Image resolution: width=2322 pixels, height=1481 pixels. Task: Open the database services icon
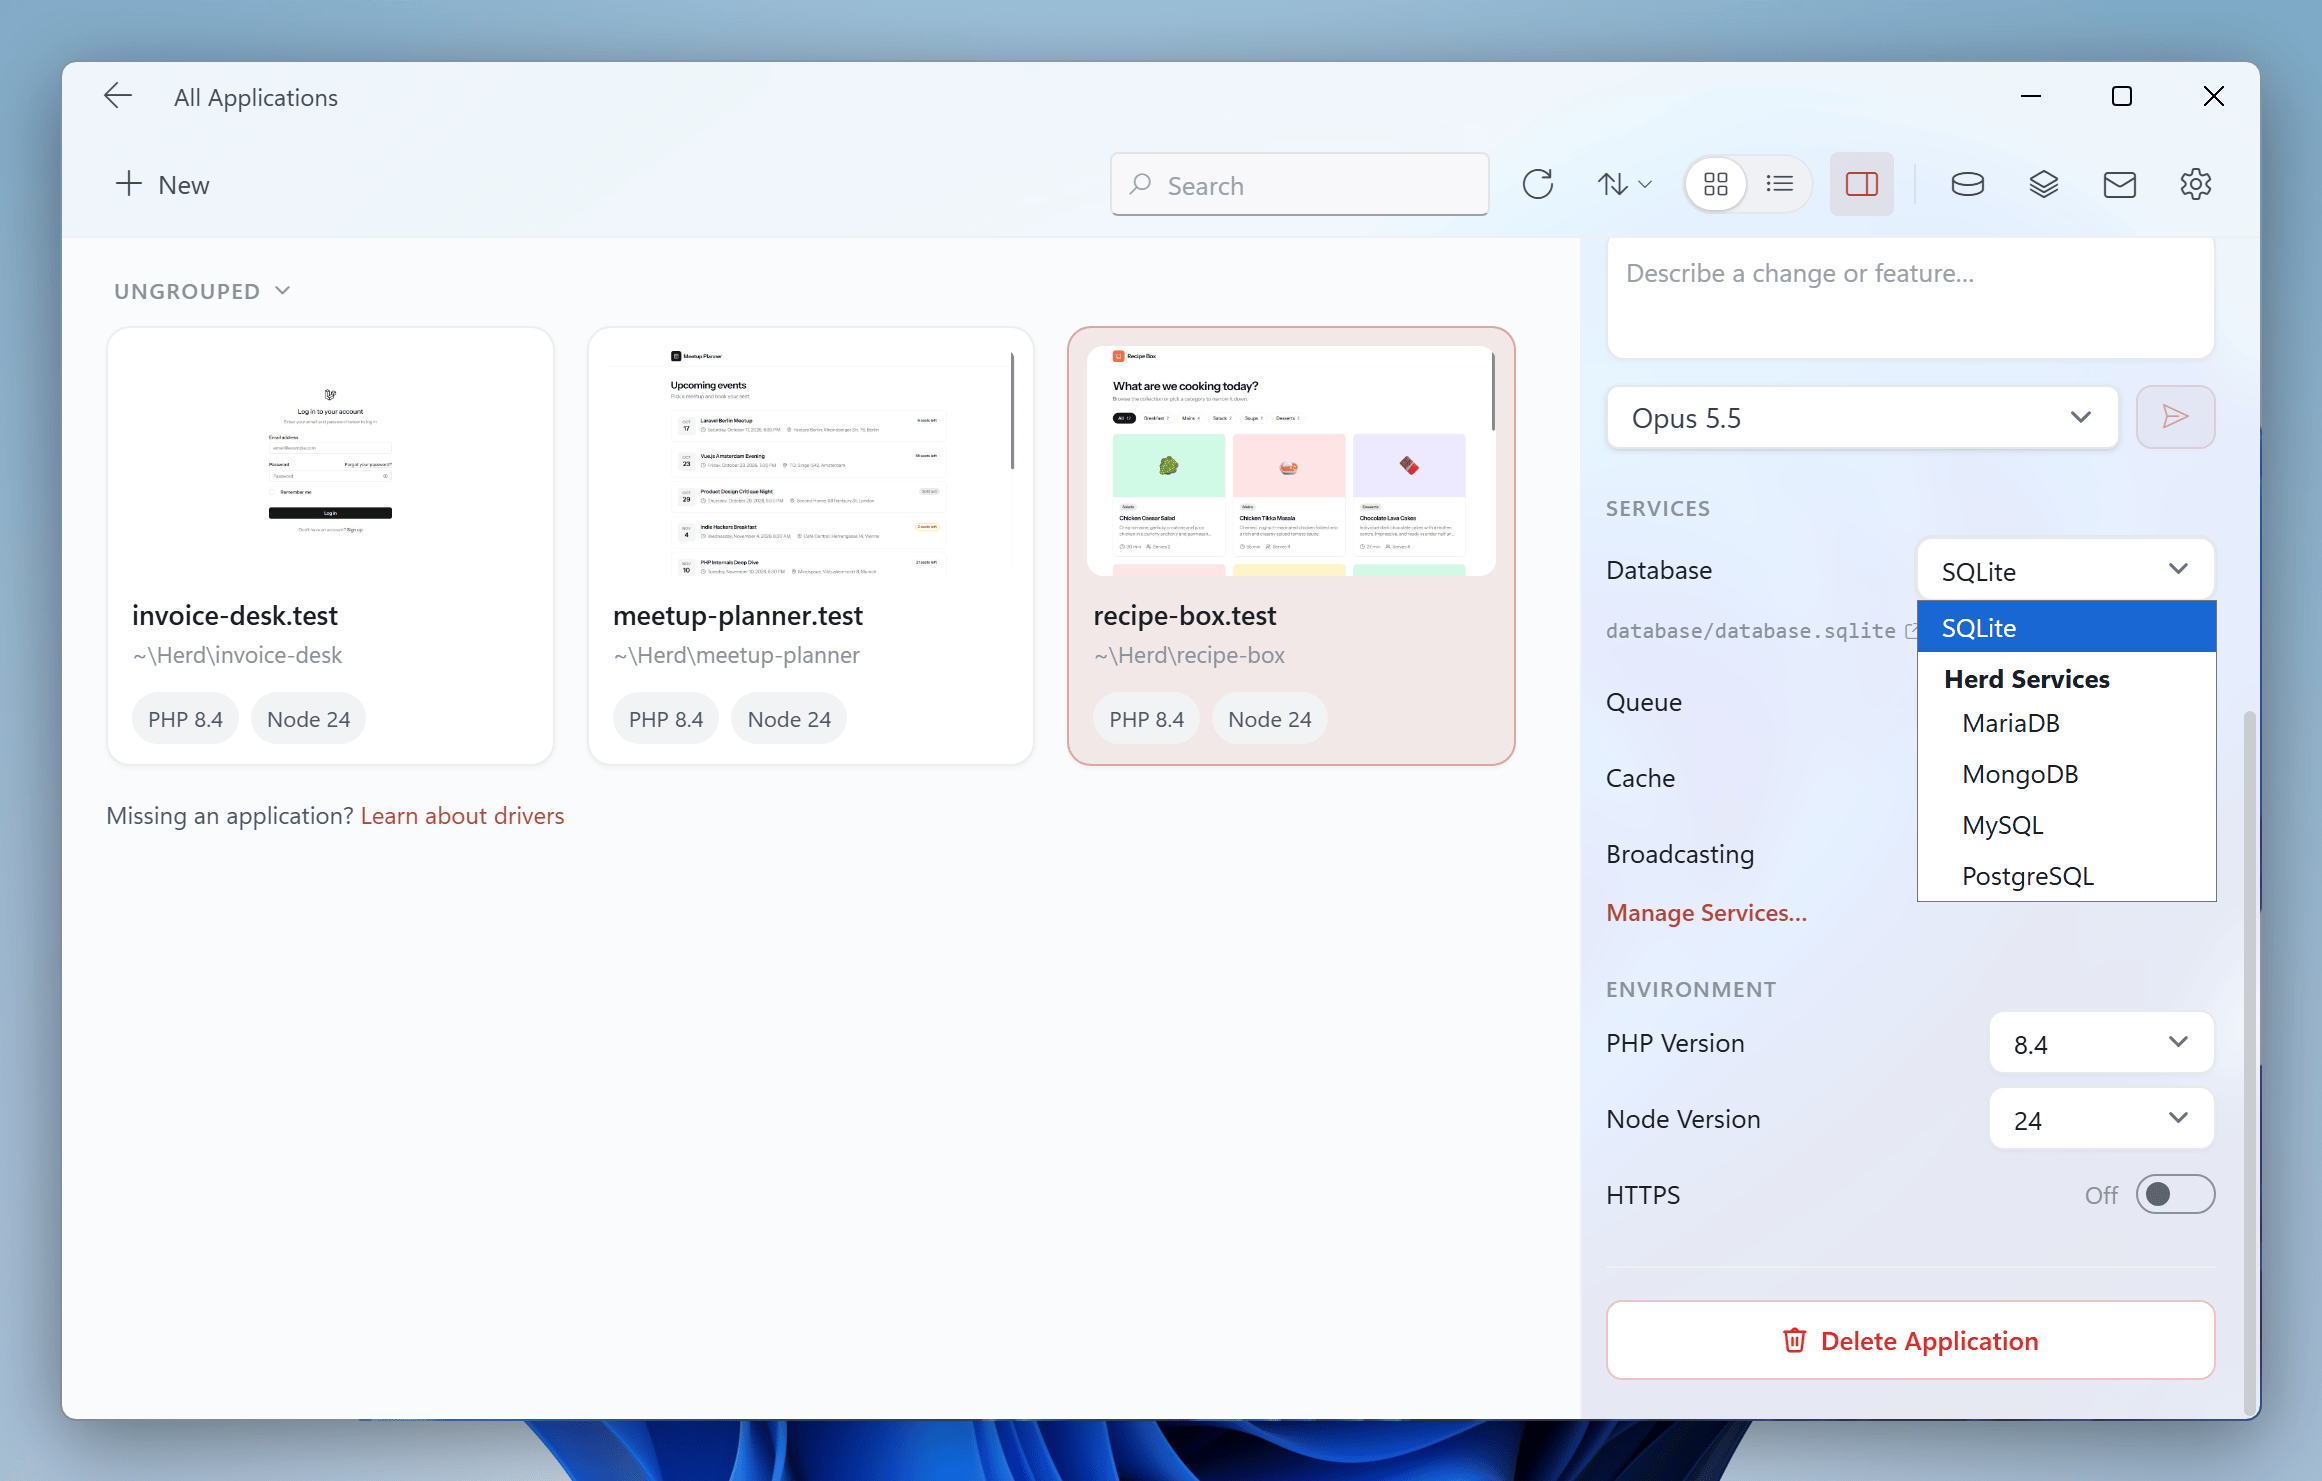[1967, 185]
